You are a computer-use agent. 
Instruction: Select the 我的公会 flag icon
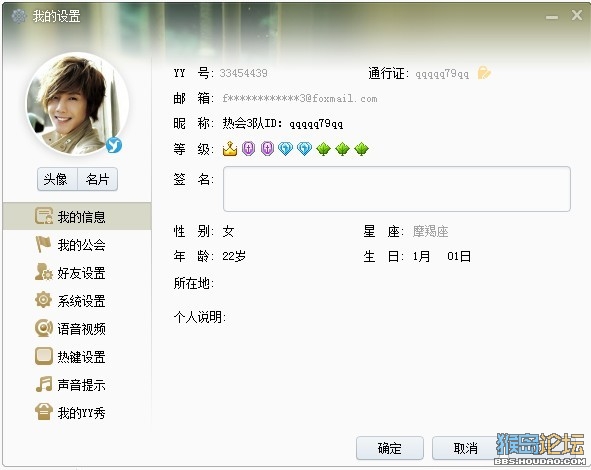[x=43, y=244]
